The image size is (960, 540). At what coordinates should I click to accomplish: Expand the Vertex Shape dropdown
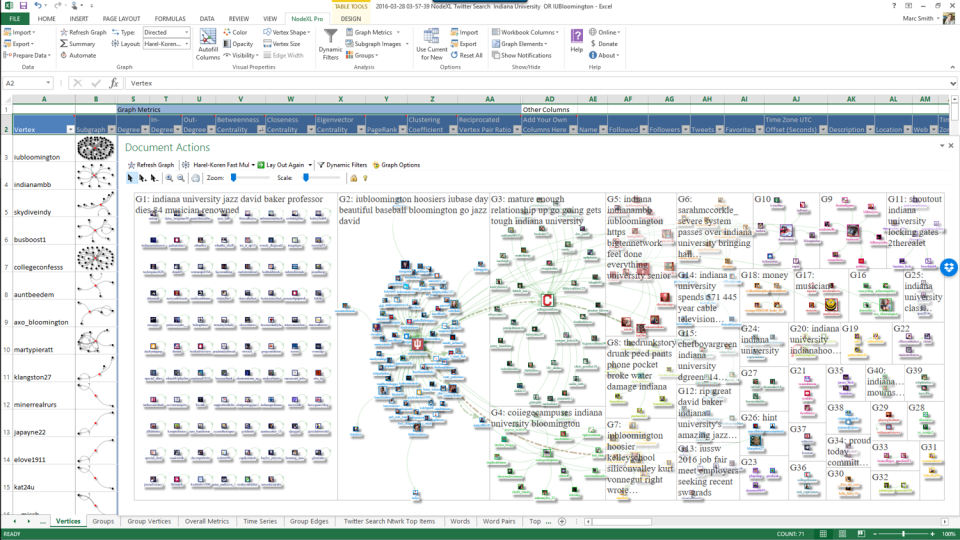(287, 32)
